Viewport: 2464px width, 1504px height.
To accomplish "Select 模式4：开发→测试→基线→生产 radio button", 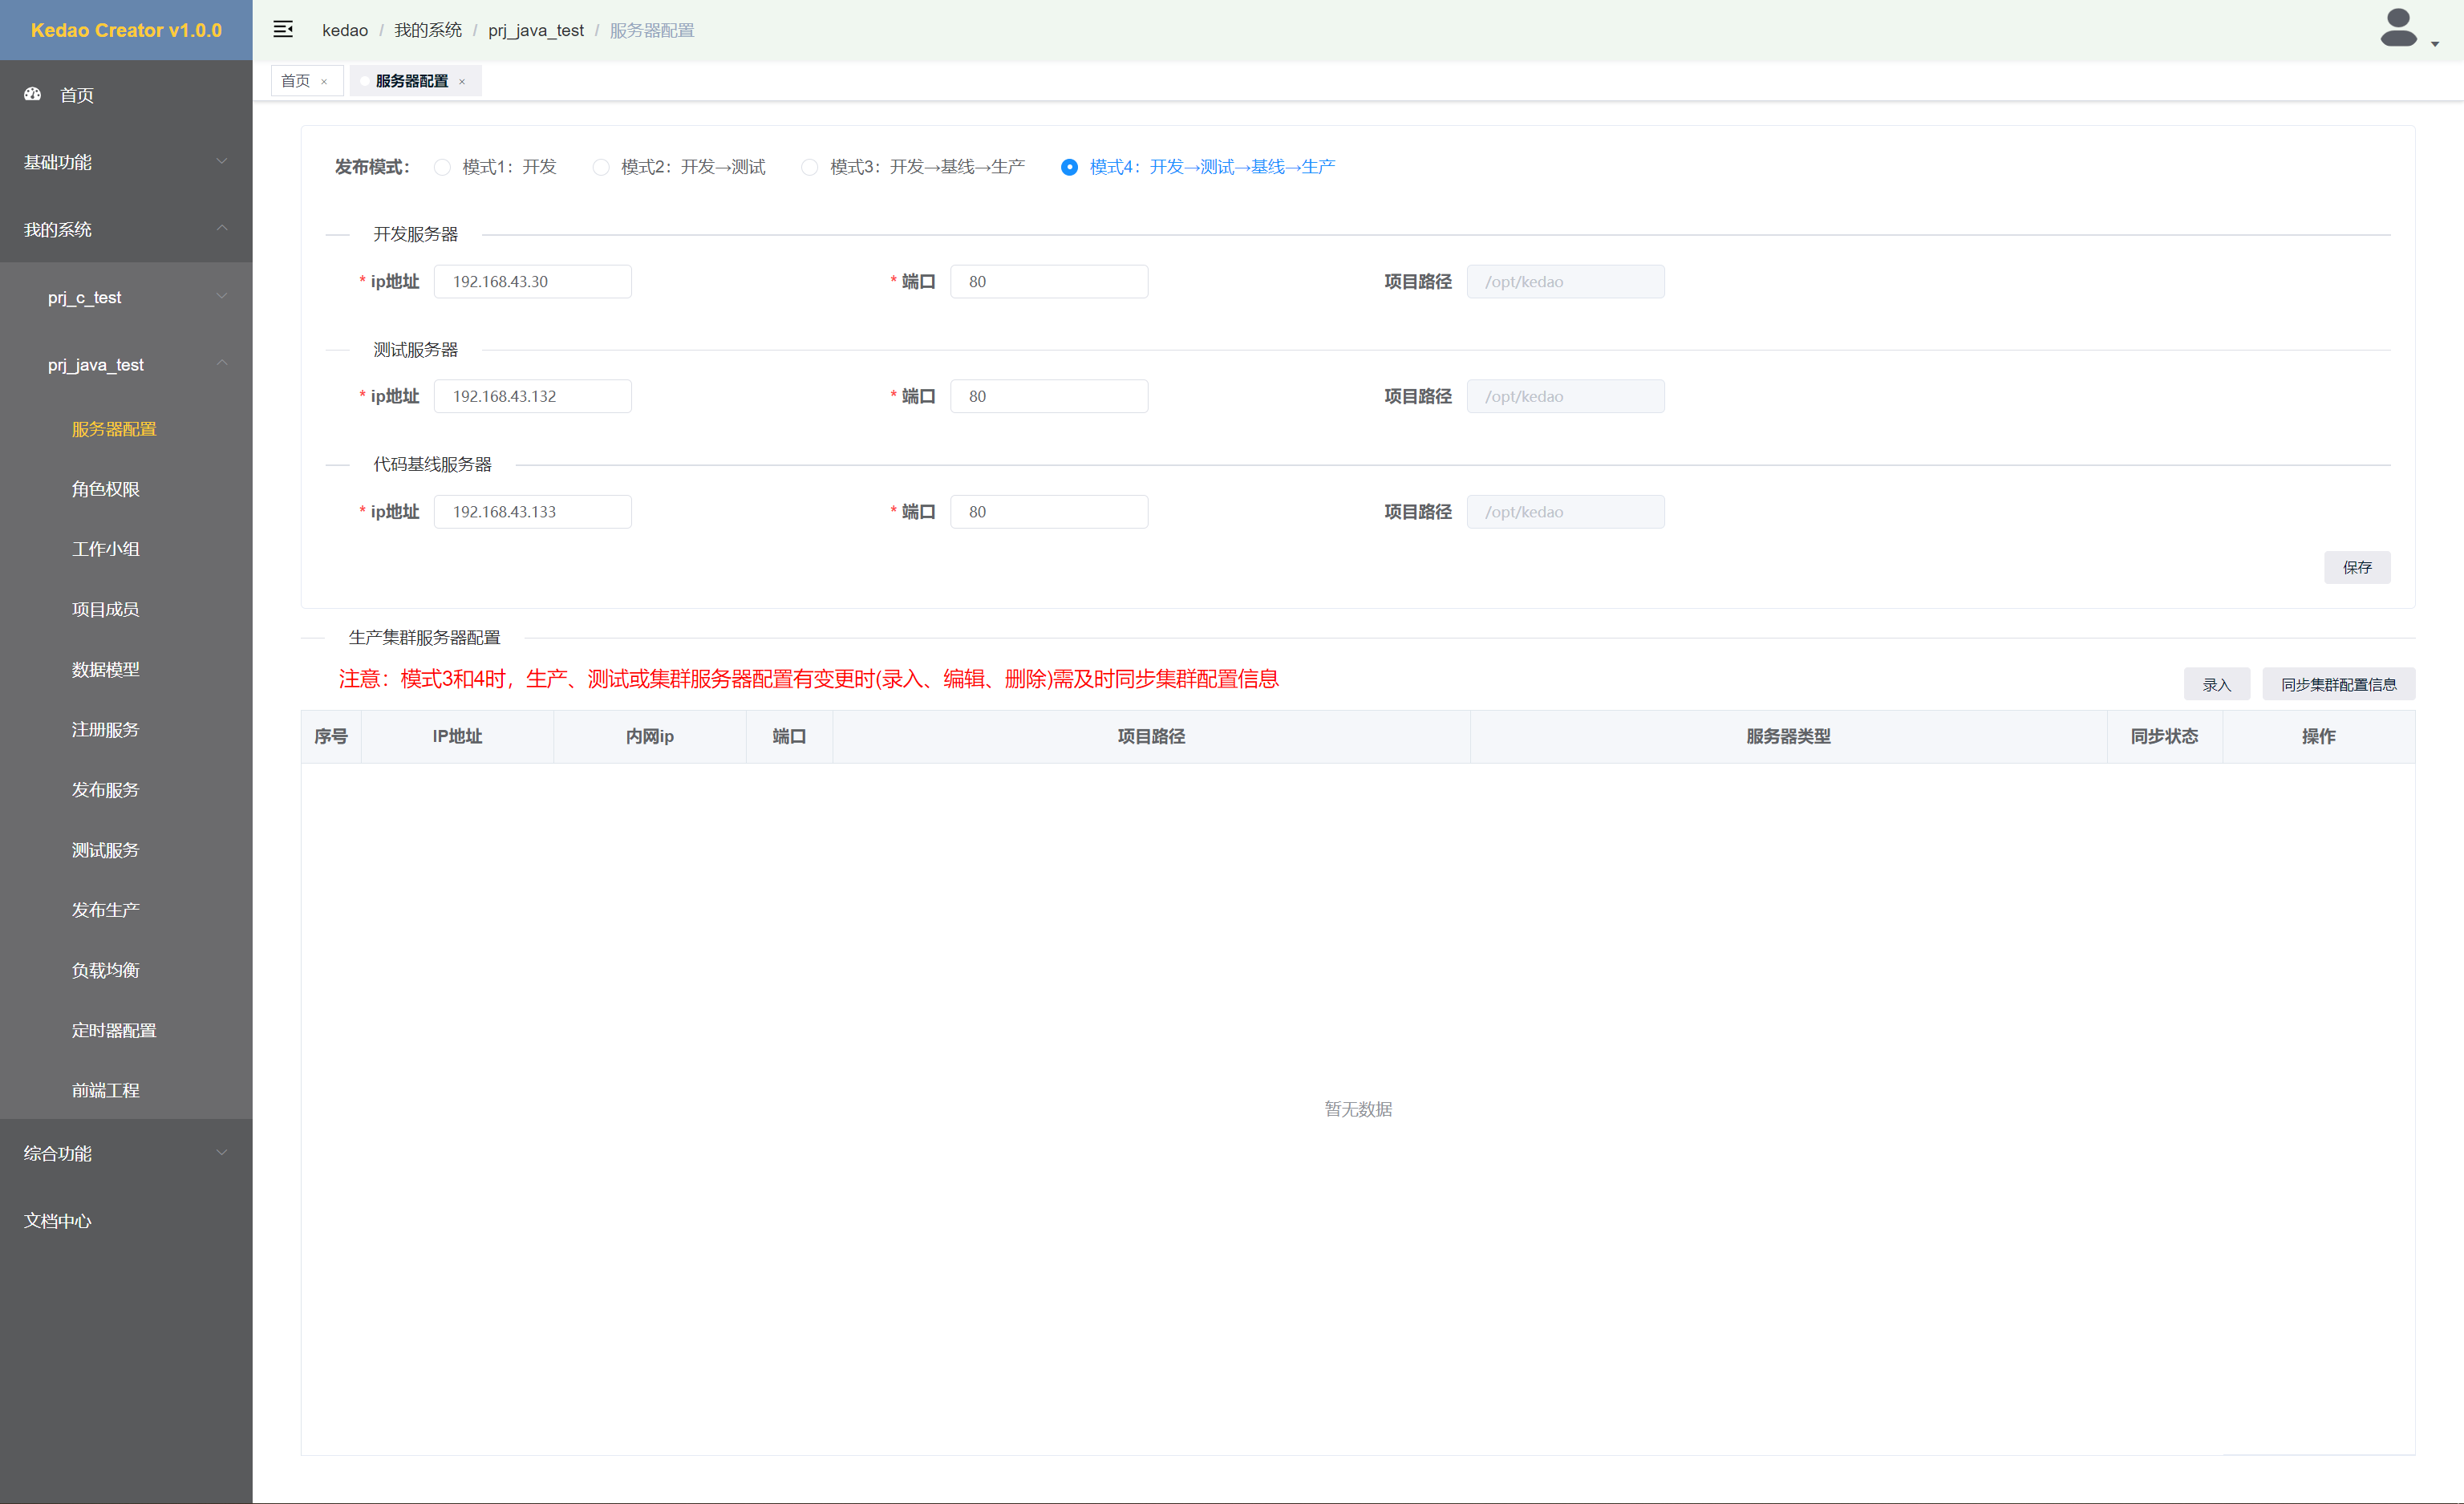I will (x=1069, y=167).
